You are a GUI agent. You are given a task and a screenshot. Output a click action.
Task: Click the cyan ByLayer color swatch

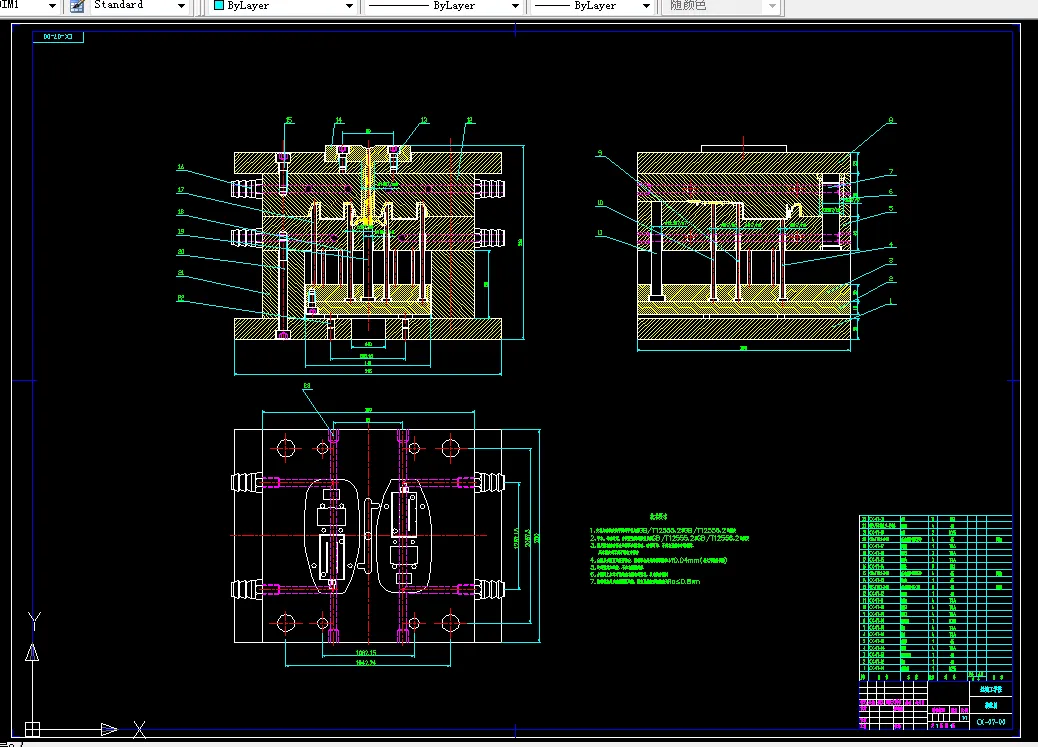tap(219, 5)
